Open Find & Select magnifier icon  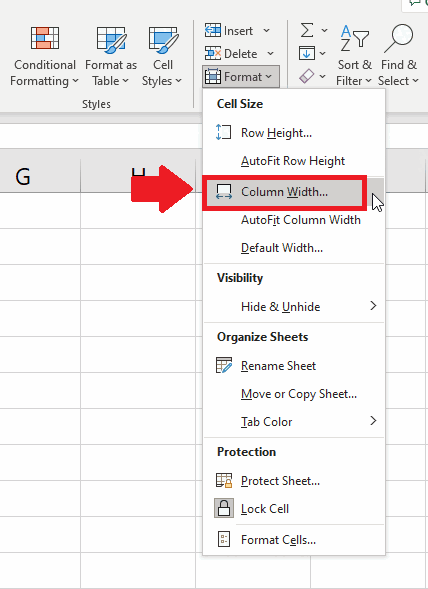(398, 38)
